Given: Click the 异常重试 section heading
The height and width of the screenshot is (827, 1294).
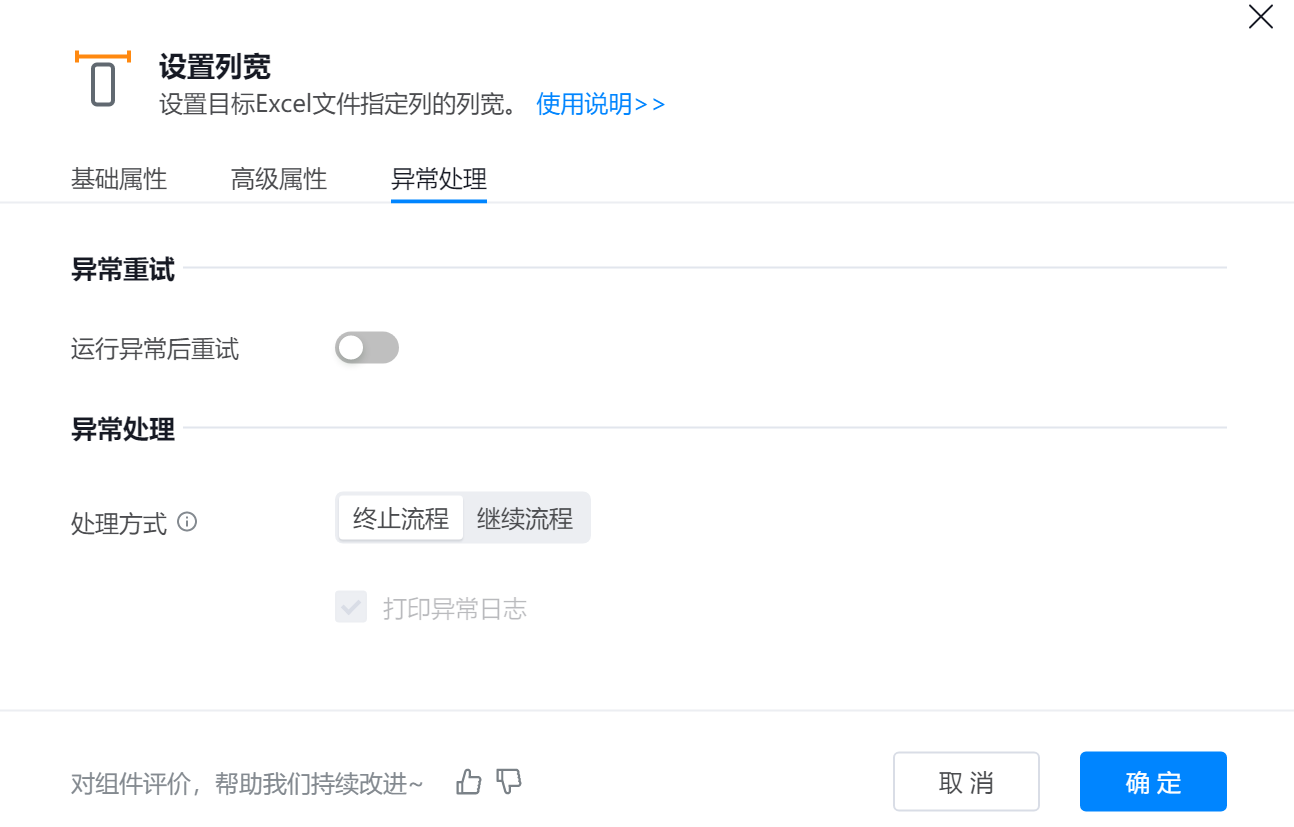Looking at the screenshot, I should pos(123,269).
